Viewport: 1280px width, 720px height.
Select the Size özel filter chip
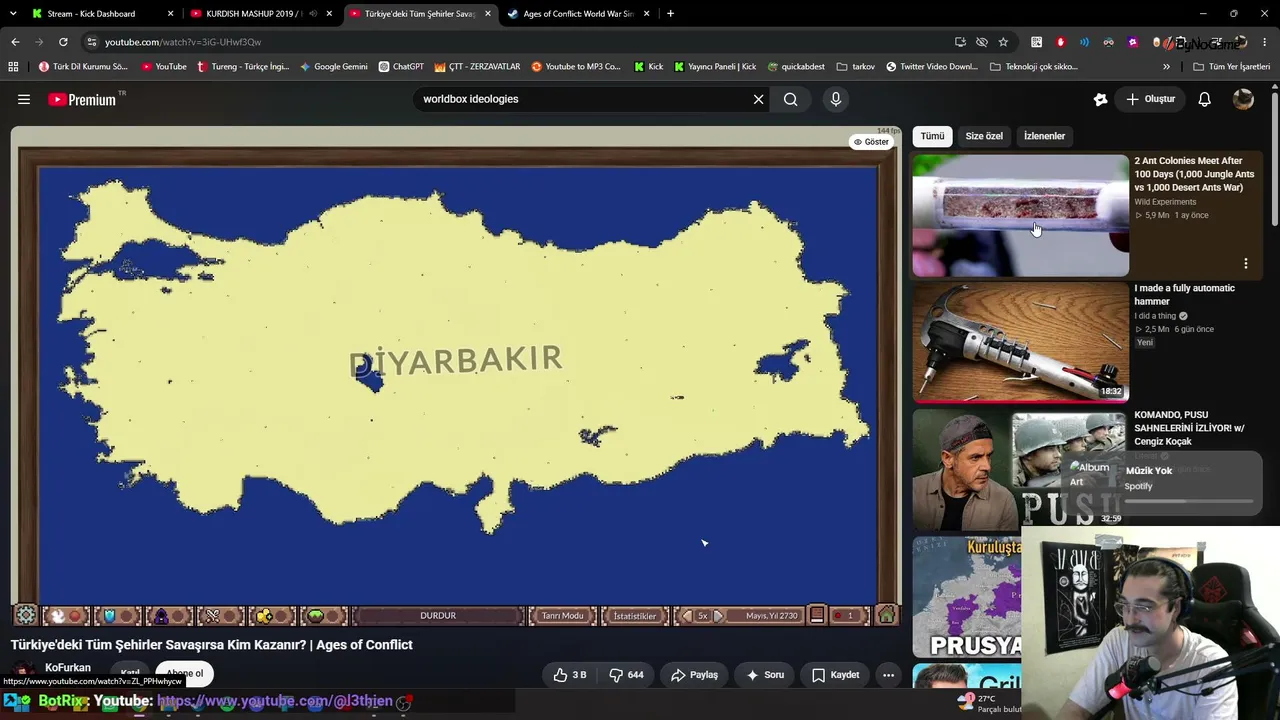click(984, 136)
